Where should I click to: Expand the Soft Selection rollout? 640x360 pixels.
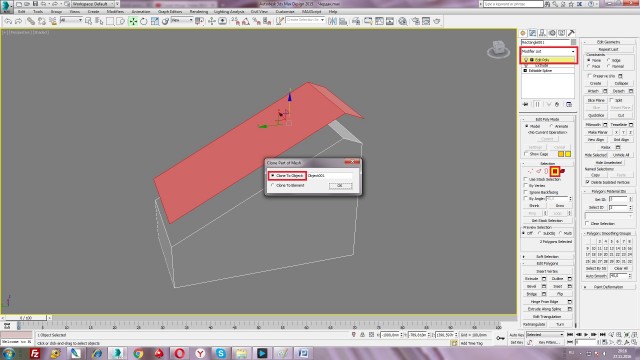(547, 257)
